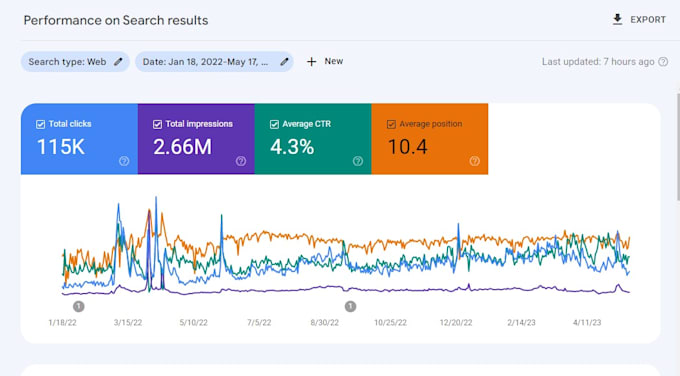Click the 5/10/22 axis date label
Image resolution: width=680 pixels, height=376 pixels.
point(193,323)
